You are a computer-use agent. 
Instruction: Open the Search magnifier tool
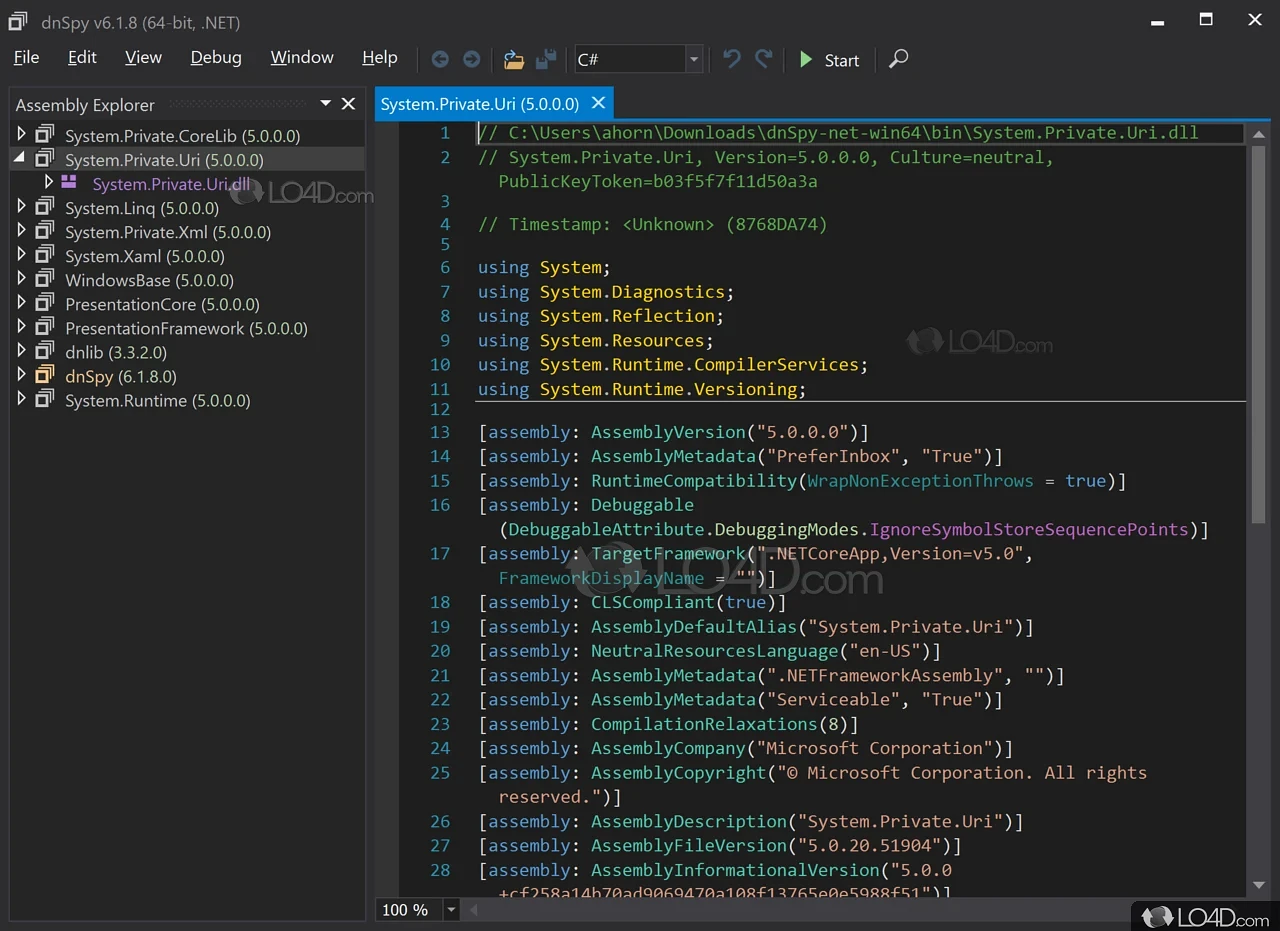899,59
